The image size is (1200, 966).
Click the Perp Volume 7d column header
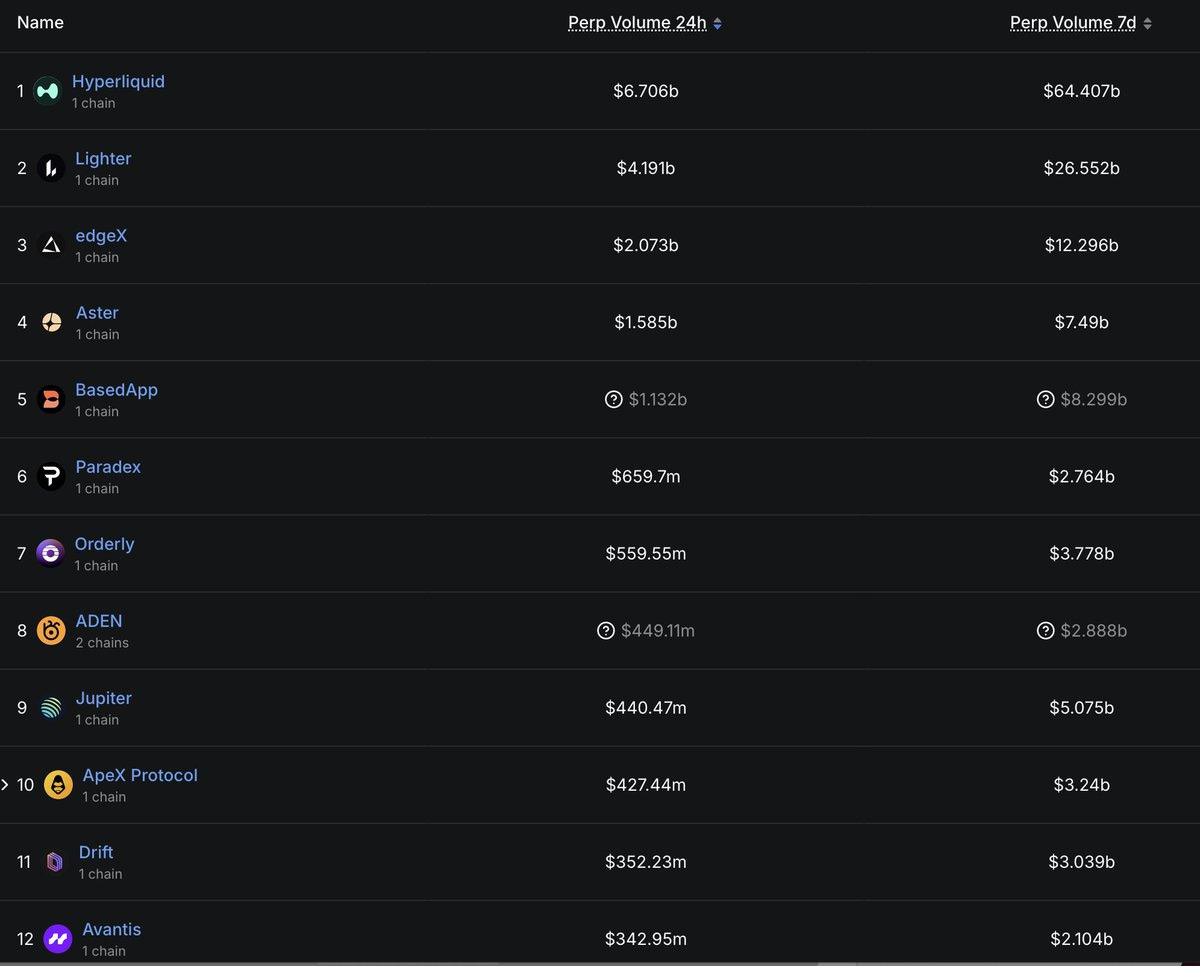point(1073,23)
